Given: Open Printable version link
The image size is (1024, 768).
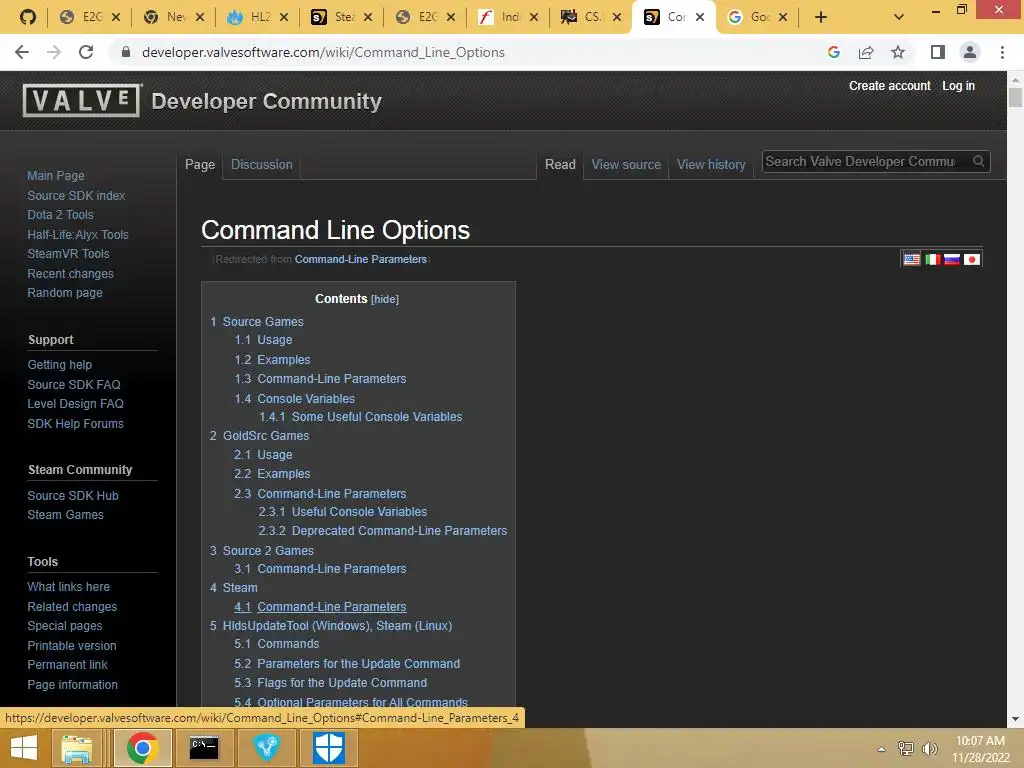Looking at the screenshot, I should tap(72, 645).
